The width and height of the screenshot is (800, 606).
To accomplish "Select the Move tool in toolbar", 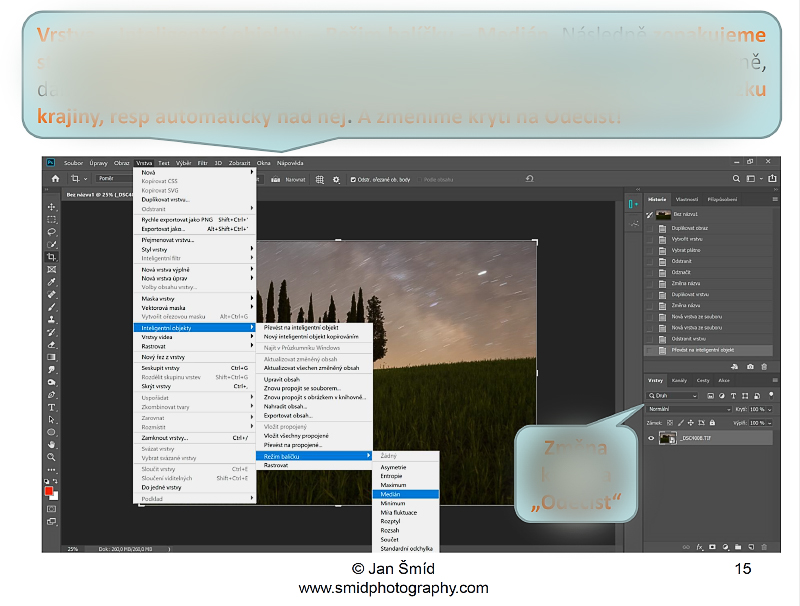I will coord(52,207).
